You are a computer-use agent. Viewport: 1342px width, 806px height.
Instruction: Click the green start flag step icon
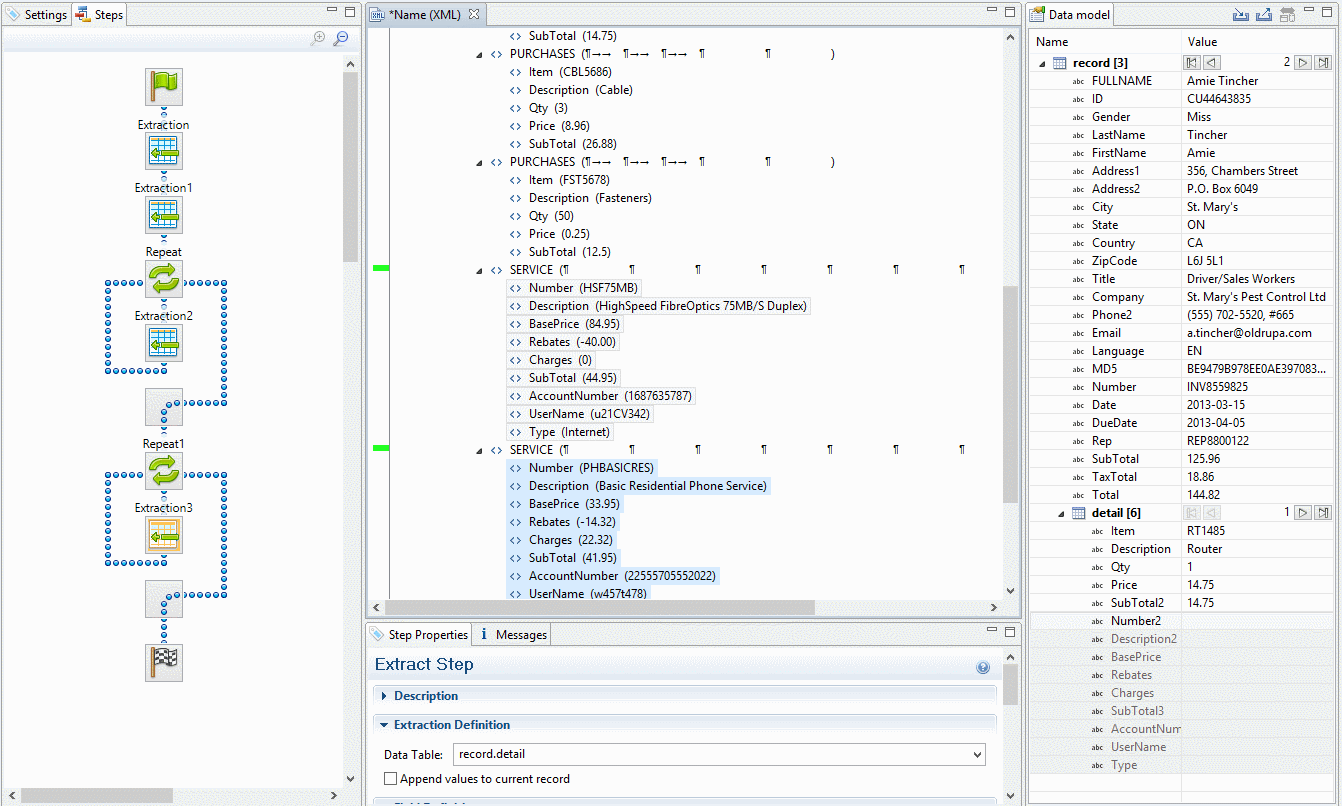coord(164,87)
